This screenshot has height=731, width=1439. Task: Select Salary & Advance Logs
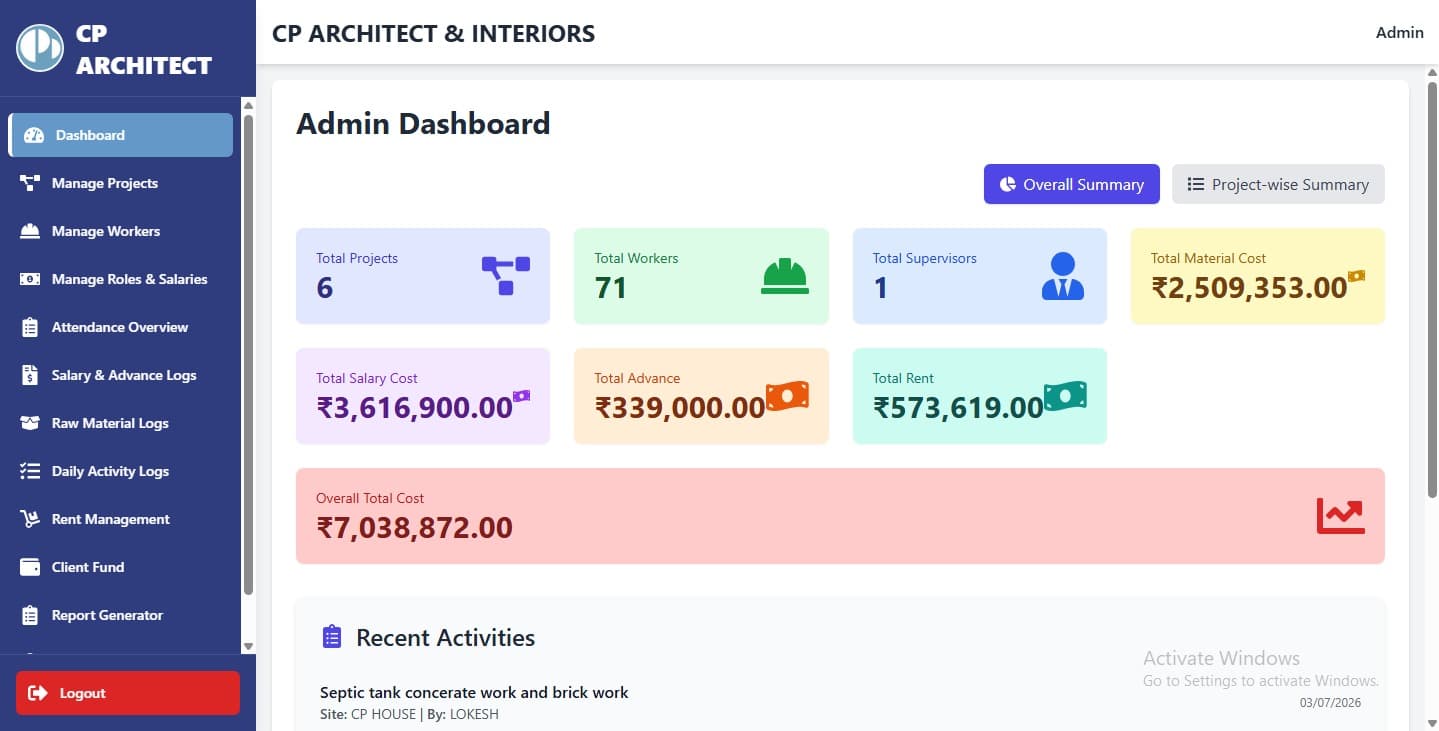tap(121, 375)
